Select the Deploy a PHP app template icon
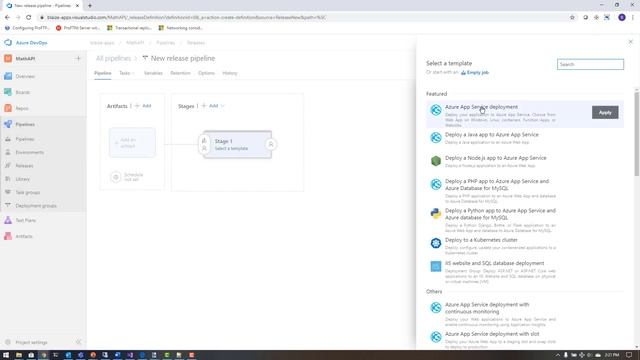 coord(436,184)
